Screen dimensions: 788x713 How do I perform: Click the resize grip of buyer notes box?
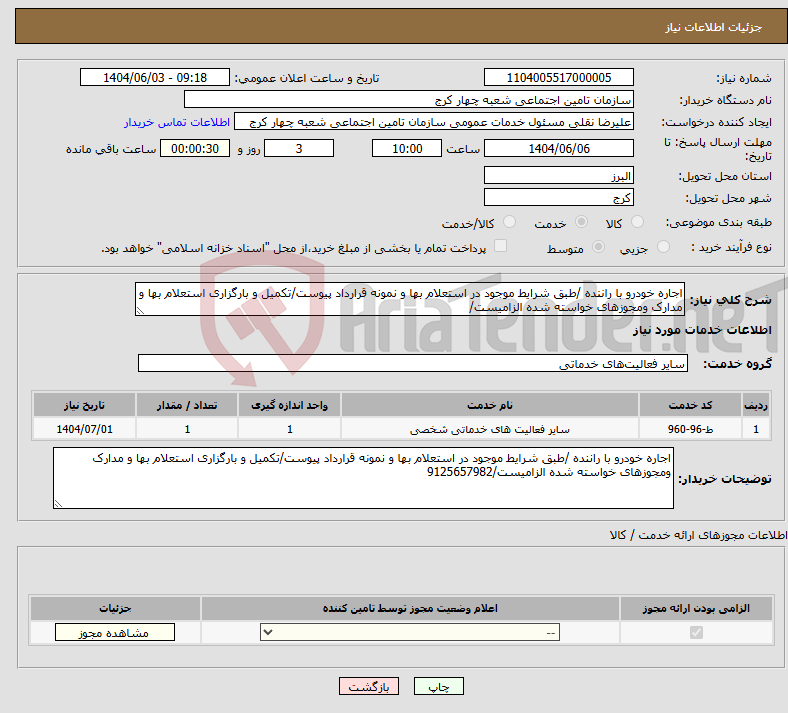(58, 503)
